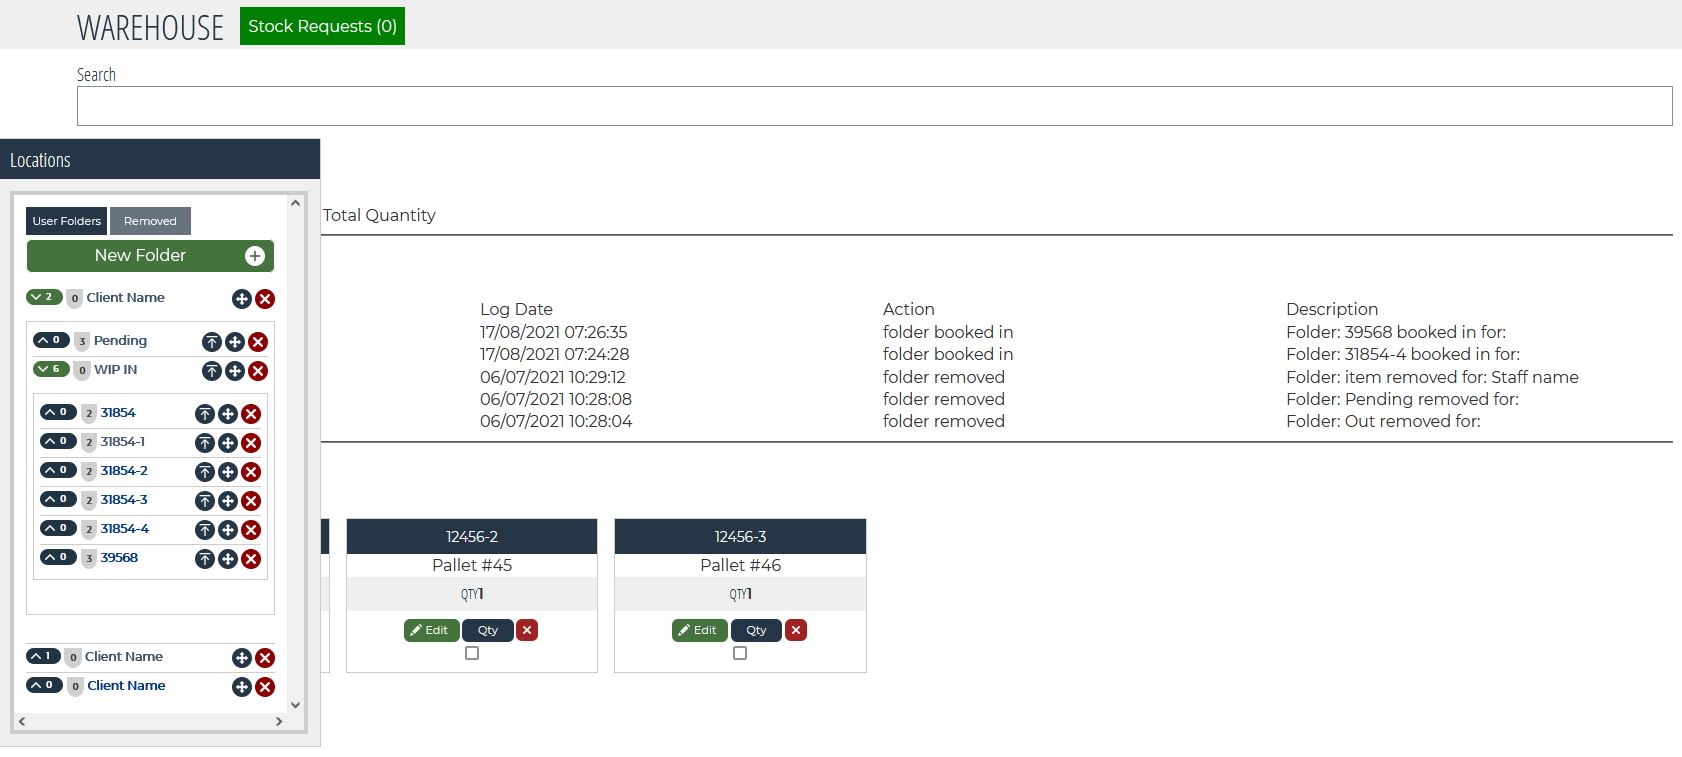This screenshot has height=757, width=1682.
Task: Click Qty button on pallet 12456-3
Action: tap(756, 630)
